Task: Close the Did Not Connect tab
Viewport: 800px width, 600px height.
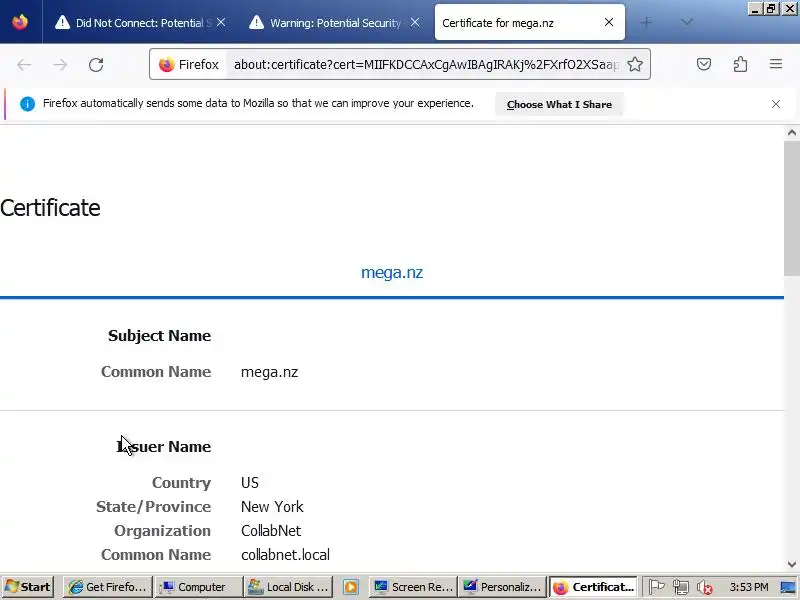Action: coord(221,22)
